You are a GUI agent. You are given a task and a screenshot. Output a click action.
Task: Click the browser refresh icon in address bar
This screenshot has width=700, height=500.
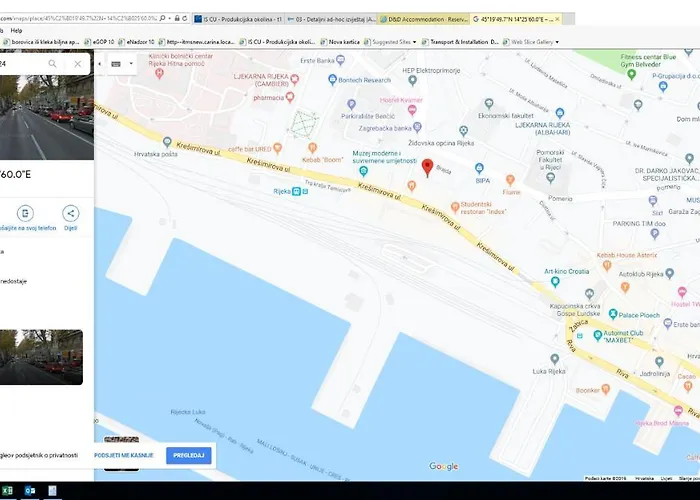184,18
